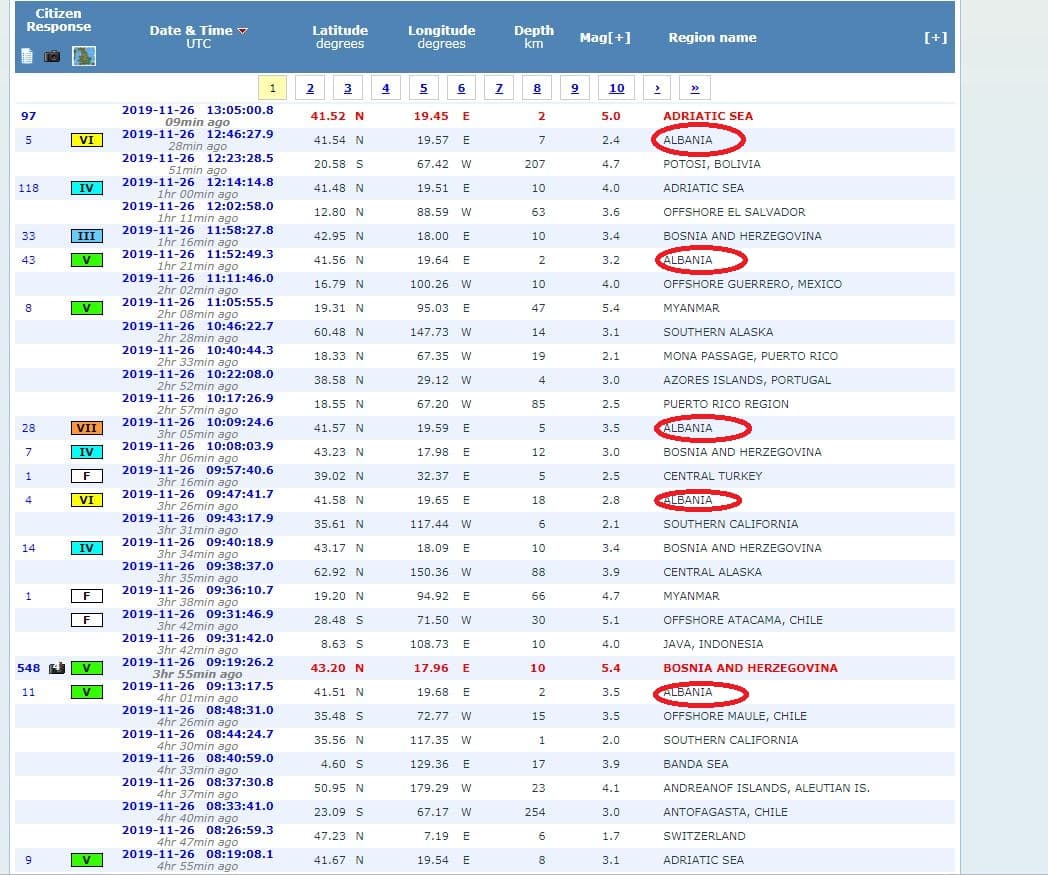Click BANDA SEA region name
This screenshot has height=875, width=1048.
[696, 765]
